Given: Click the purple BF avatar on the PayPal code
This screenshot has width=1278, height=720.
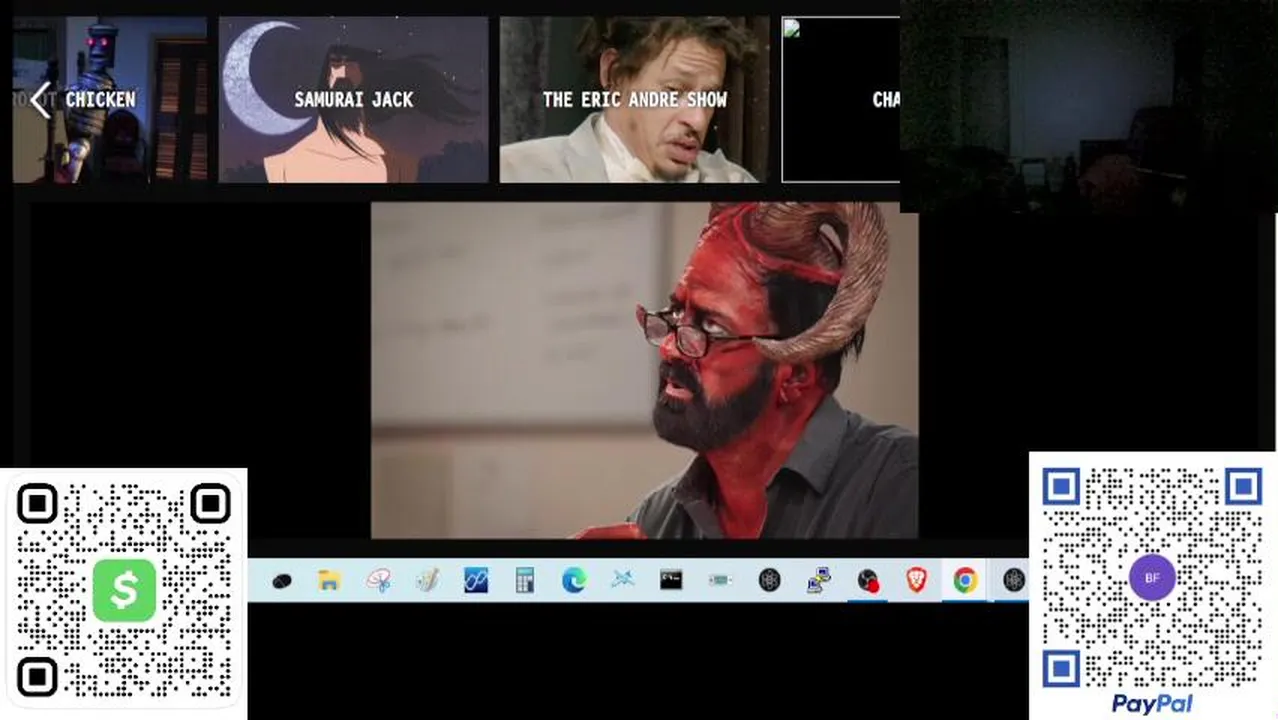Looking at the screenshot, I should 1152,578.
